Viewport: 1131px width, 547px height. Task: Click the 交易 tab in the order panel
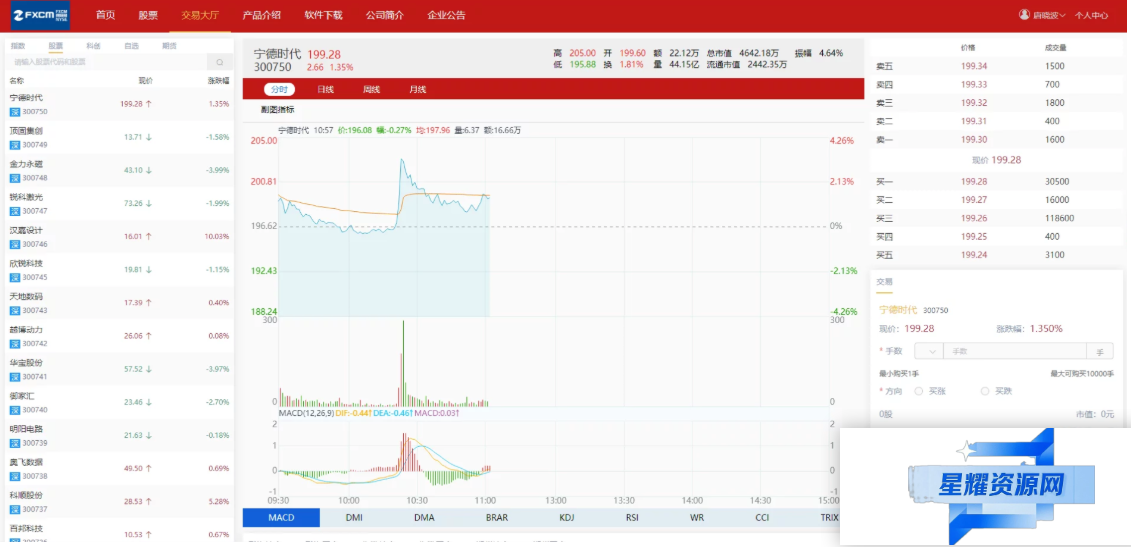click(x=884, y=282)
